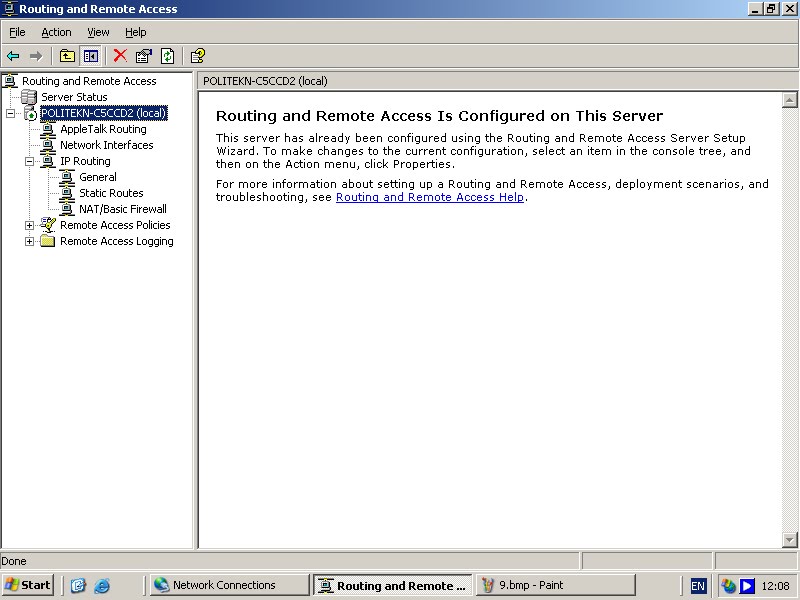This screenshot has width=800, height=600.
Task: Click the MSN messenger tray icon
Action: tap(728, 585)
